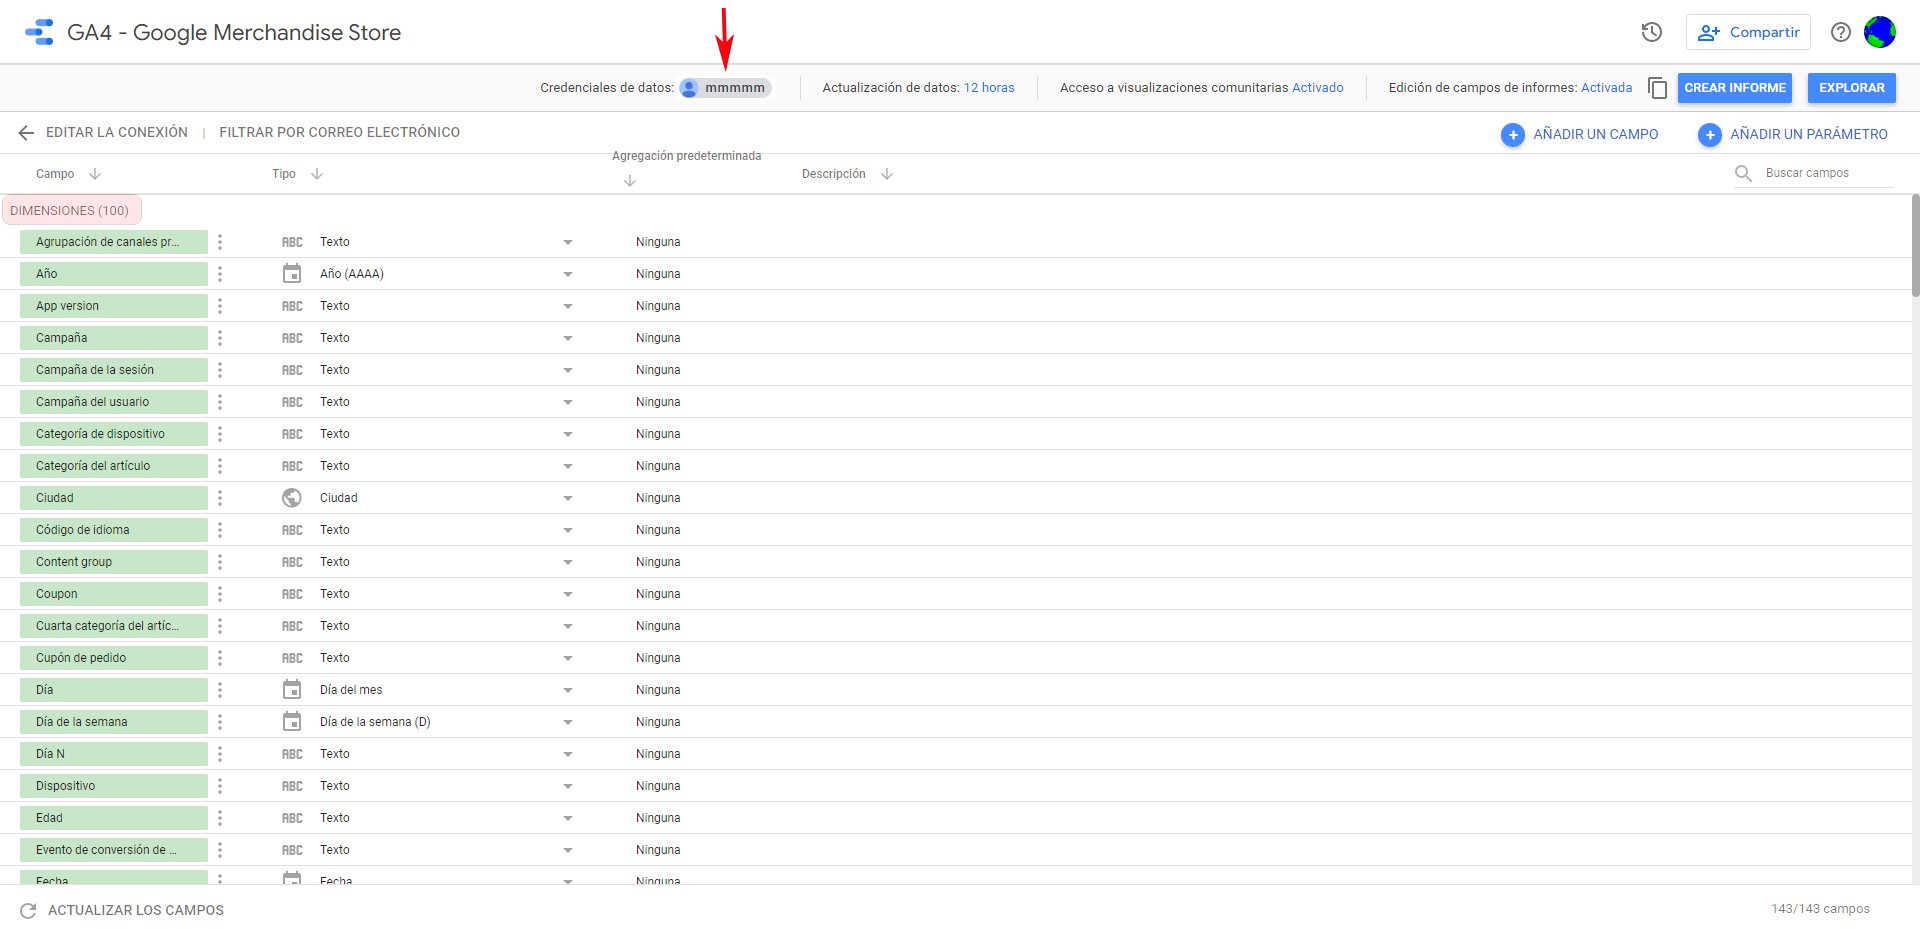Click the 143/143 campos counter

coord(1820,909)
